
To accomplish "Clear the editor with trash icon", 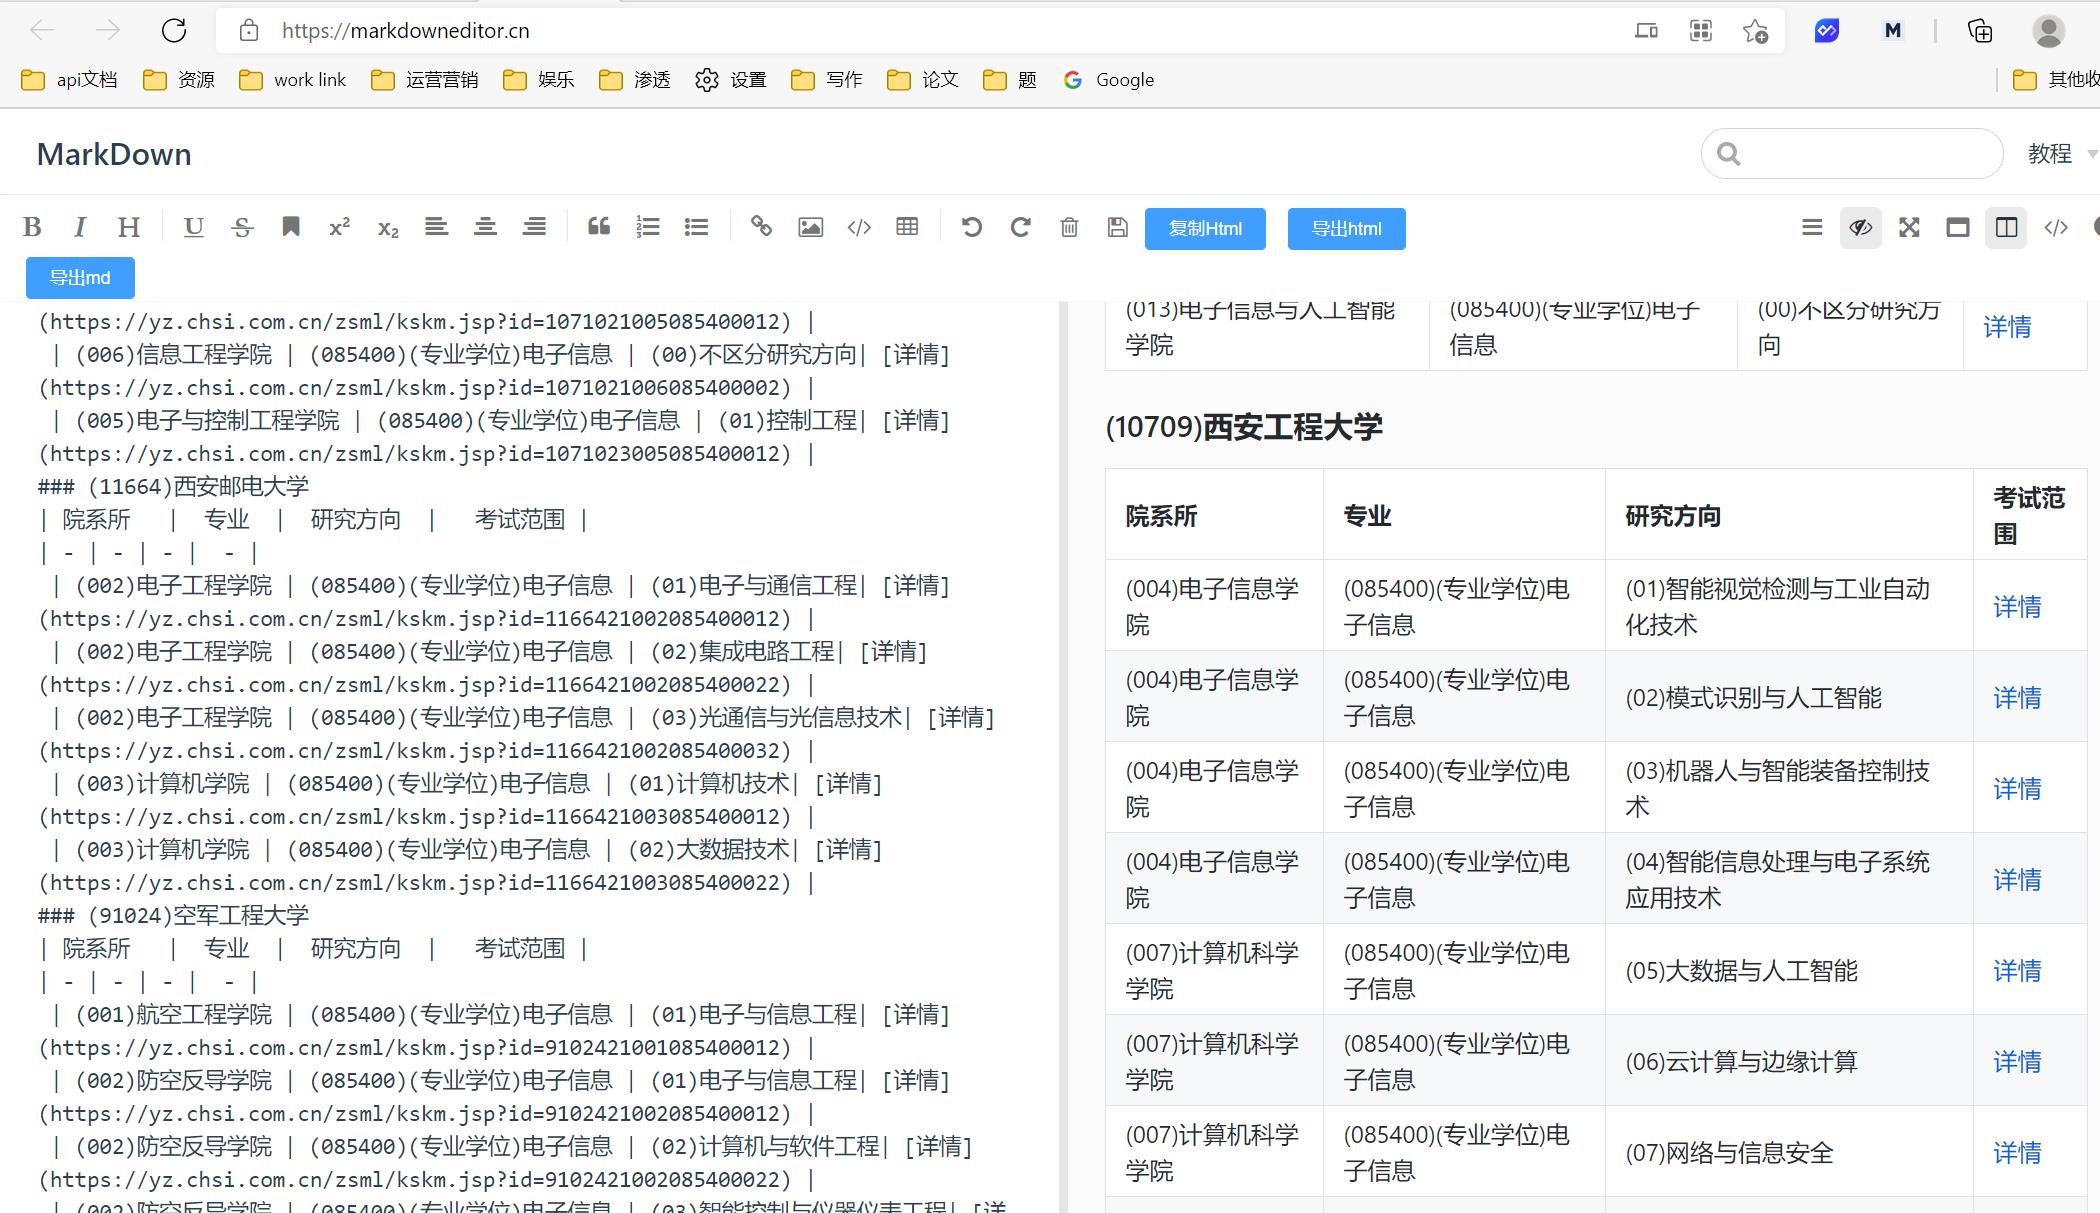I will click(1069, 227).
